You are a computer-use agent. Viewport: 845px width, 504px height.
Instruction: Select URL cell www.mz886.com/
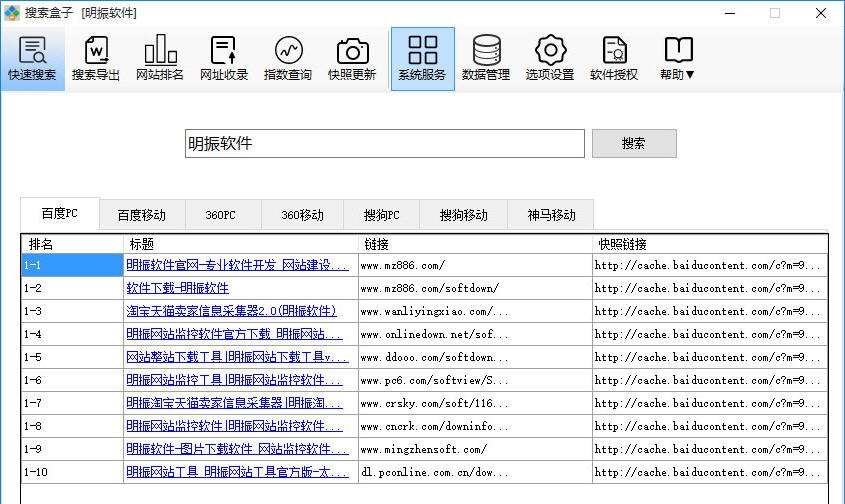tap(475, 265)
